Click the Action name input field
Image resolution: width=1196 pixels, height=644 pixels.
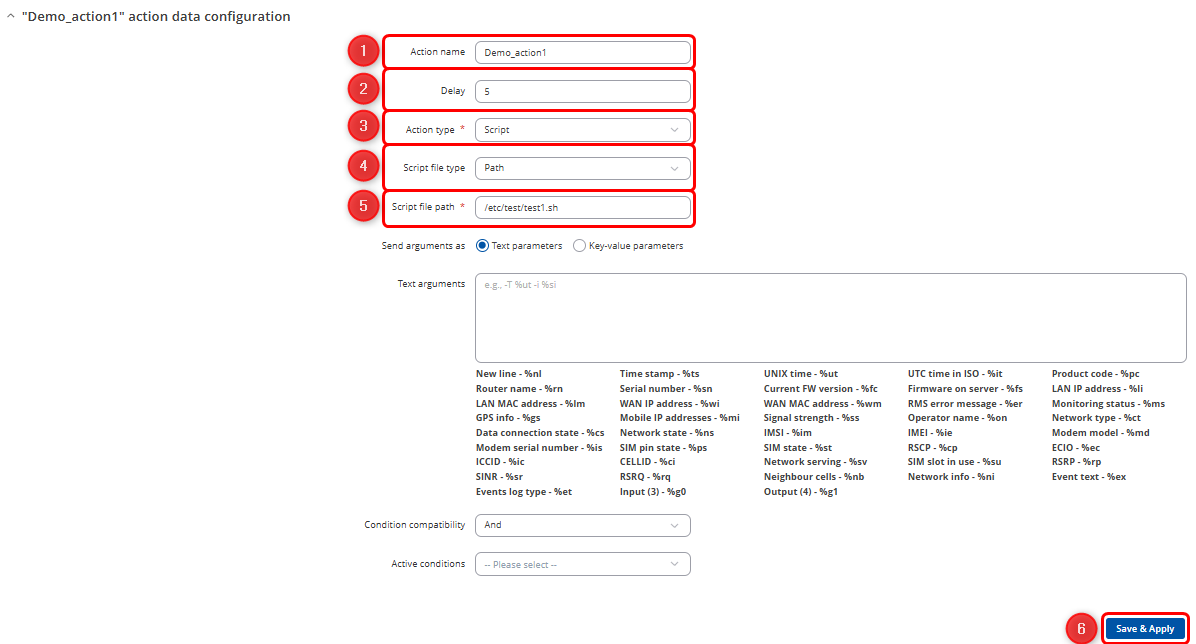click(x=582, y=52)
